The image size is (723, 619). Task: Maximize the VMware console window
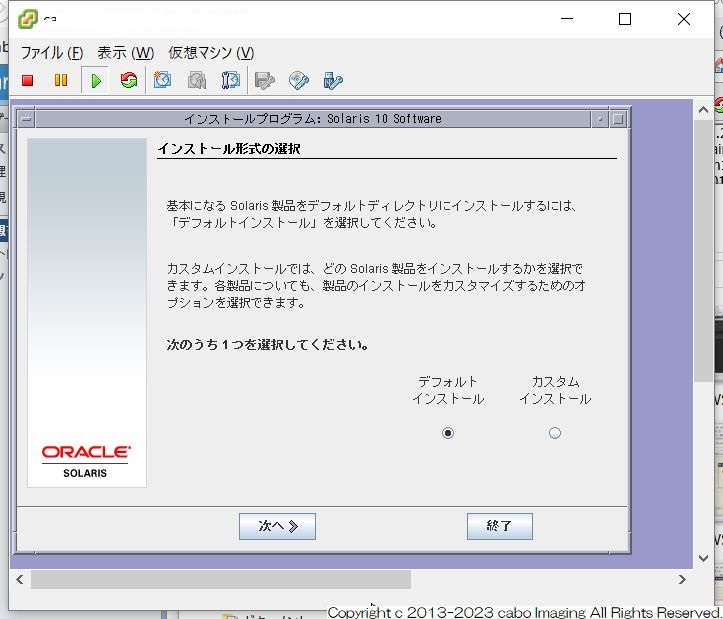pyautogui.click(x=625, y=19)
